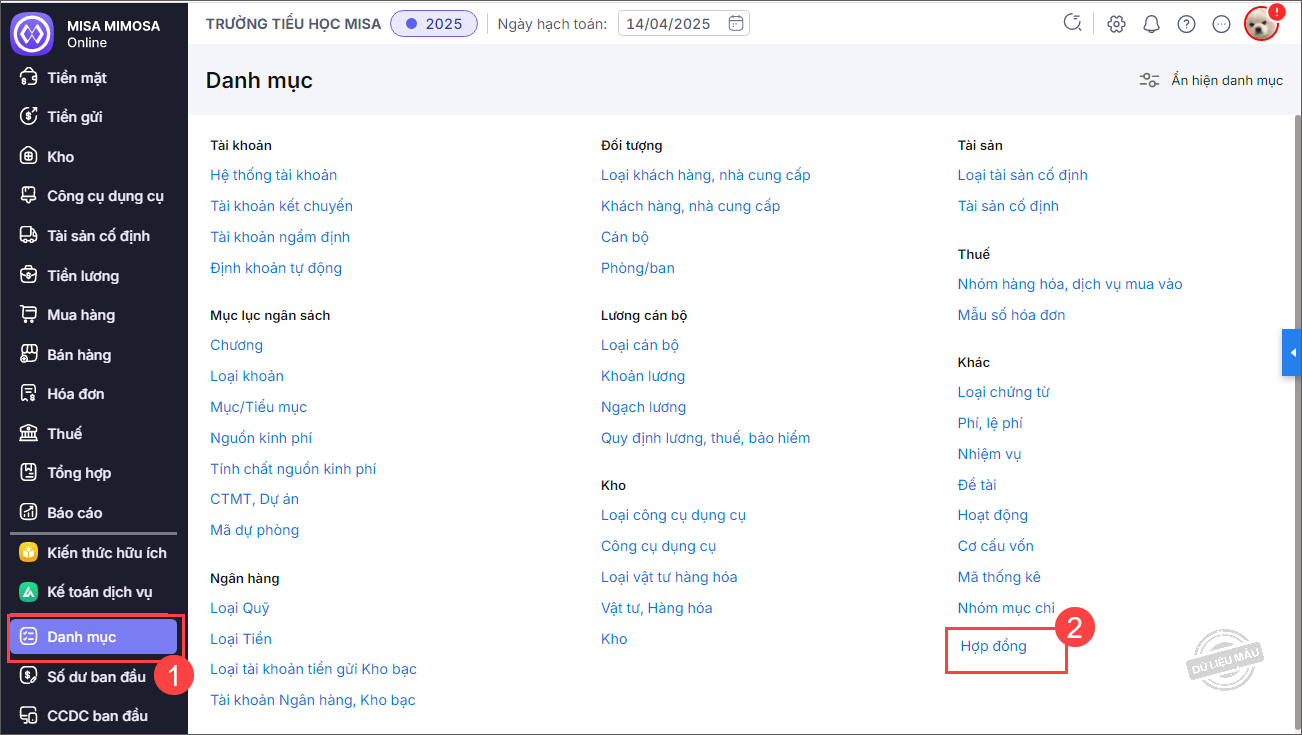
Task: Open the notifications bell
Action: 1151,24
